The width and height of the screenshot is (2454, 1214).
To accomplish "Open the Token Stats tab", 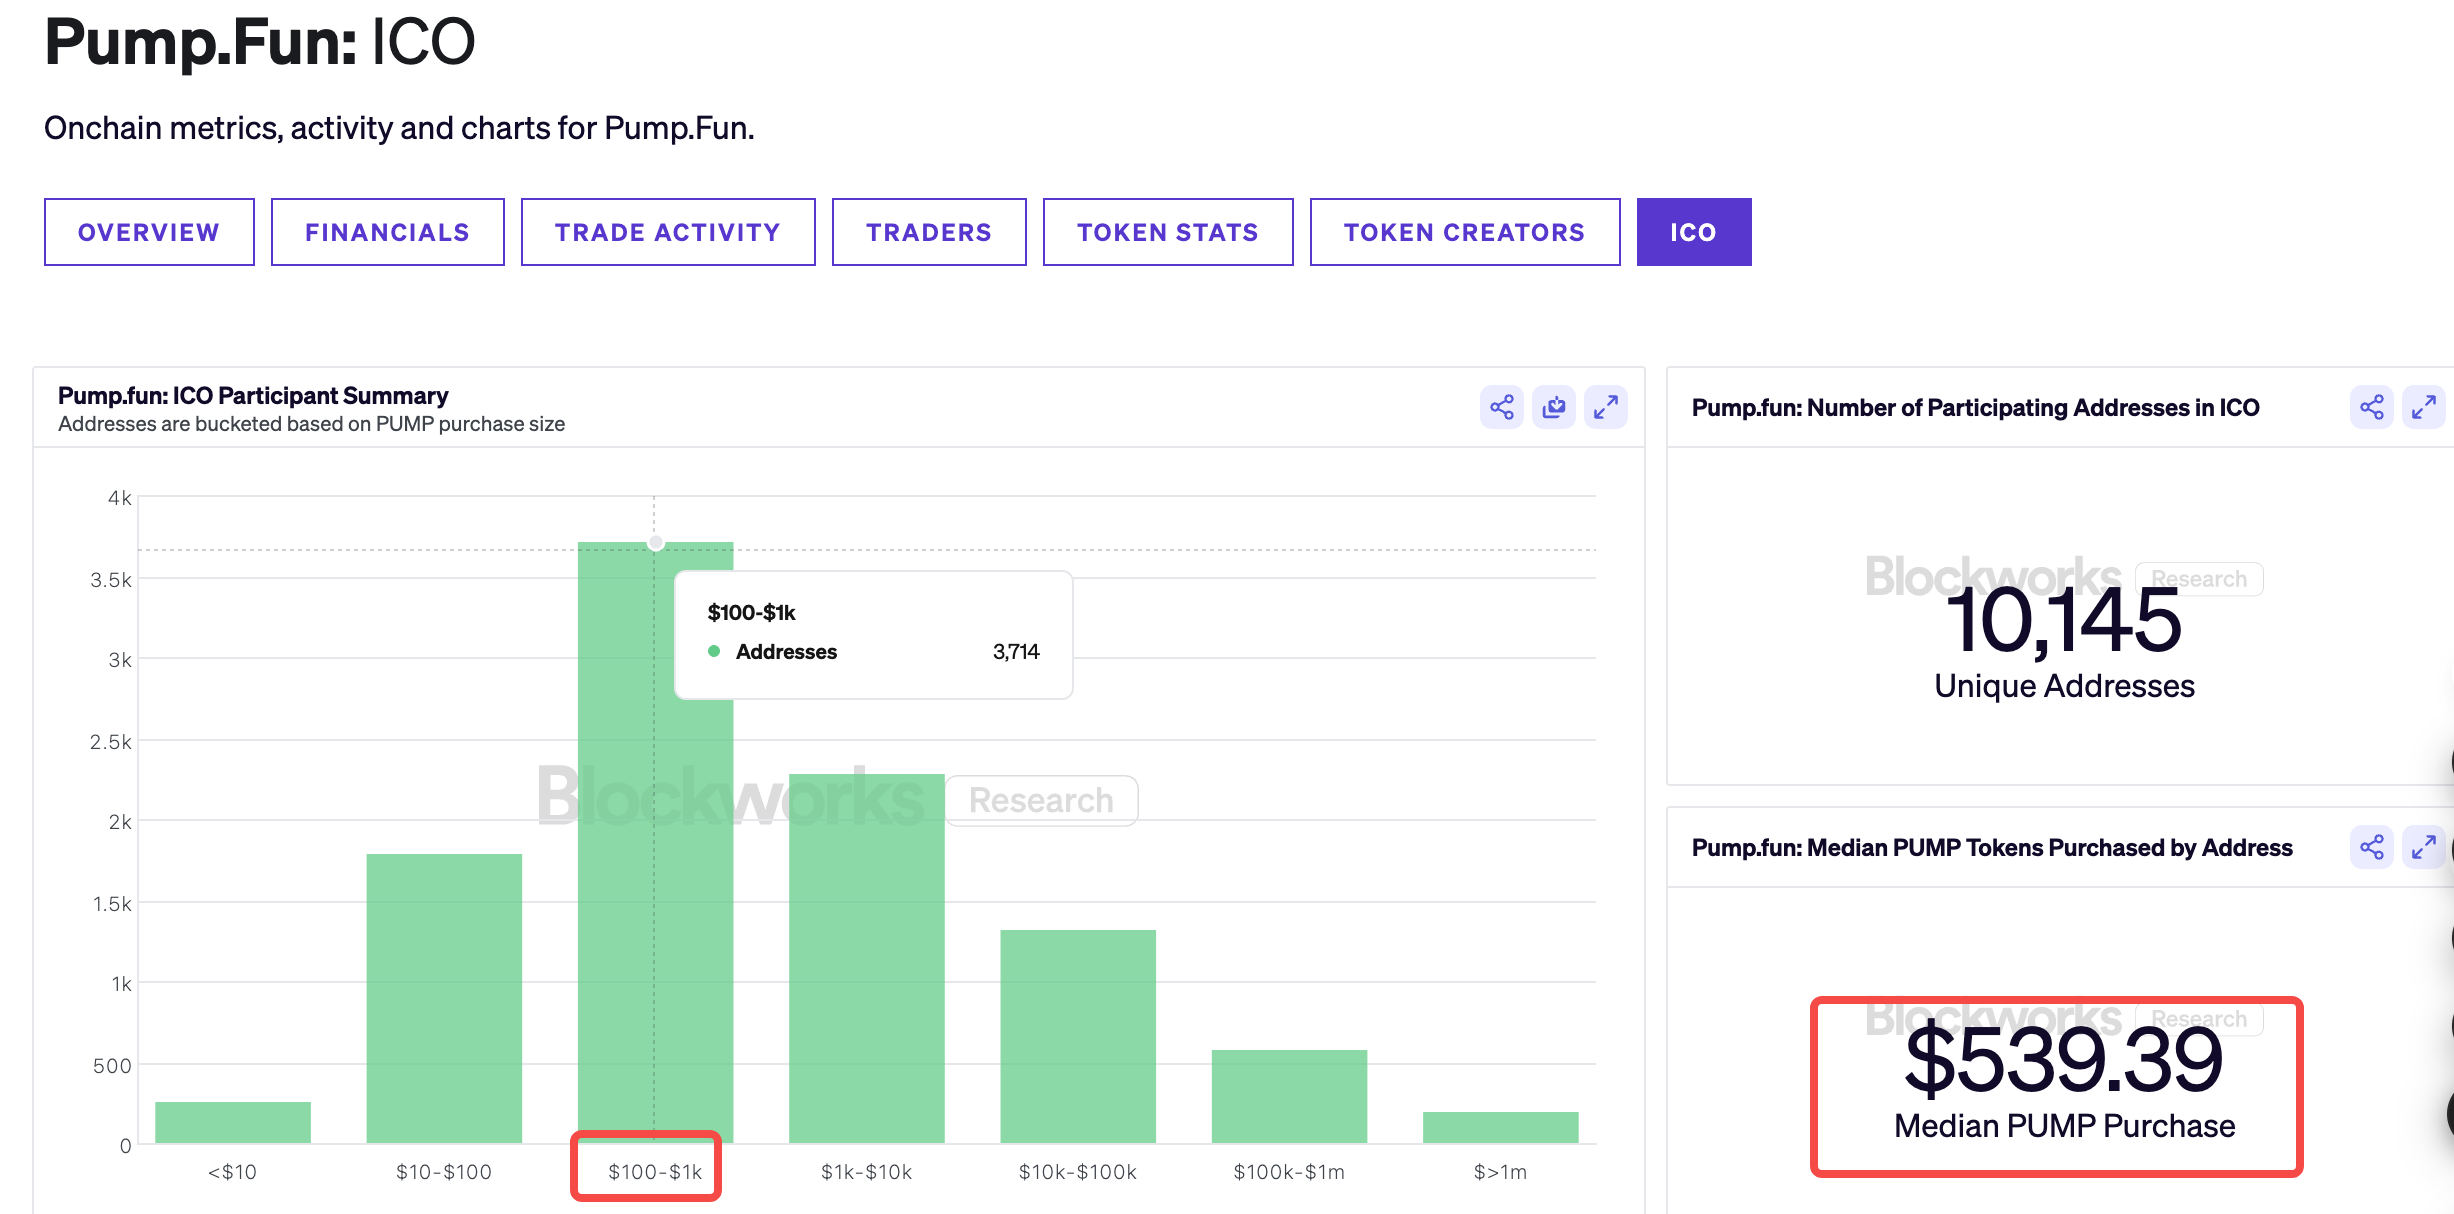I will (x=1168, y=232).
